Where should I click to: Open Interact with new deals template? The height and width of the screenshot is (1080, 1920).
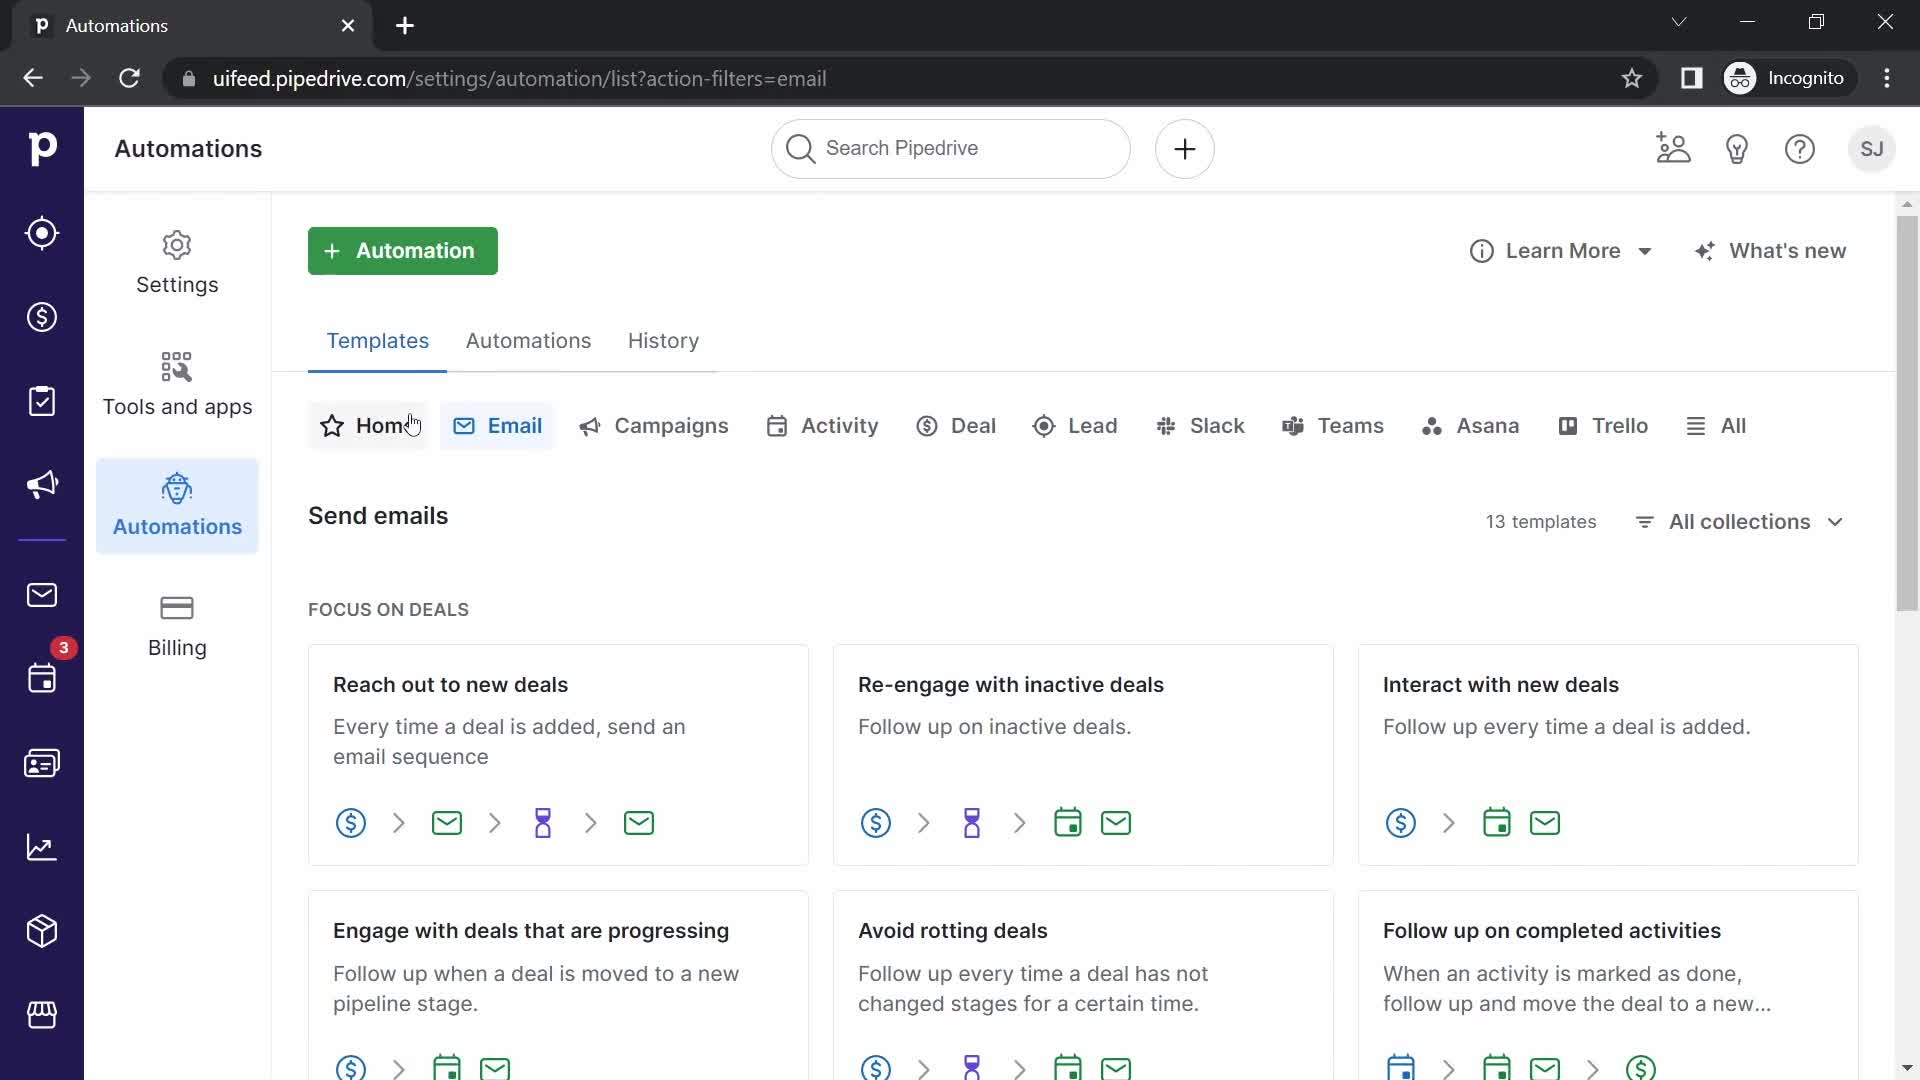point(1608,755)
